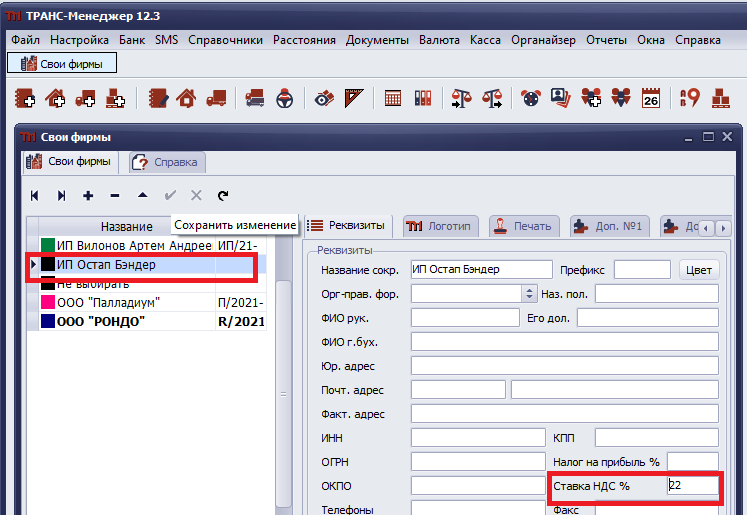This screenshot has width=747, height=515.
Task: Click the map route marker icon
Action: click(689, 98)
